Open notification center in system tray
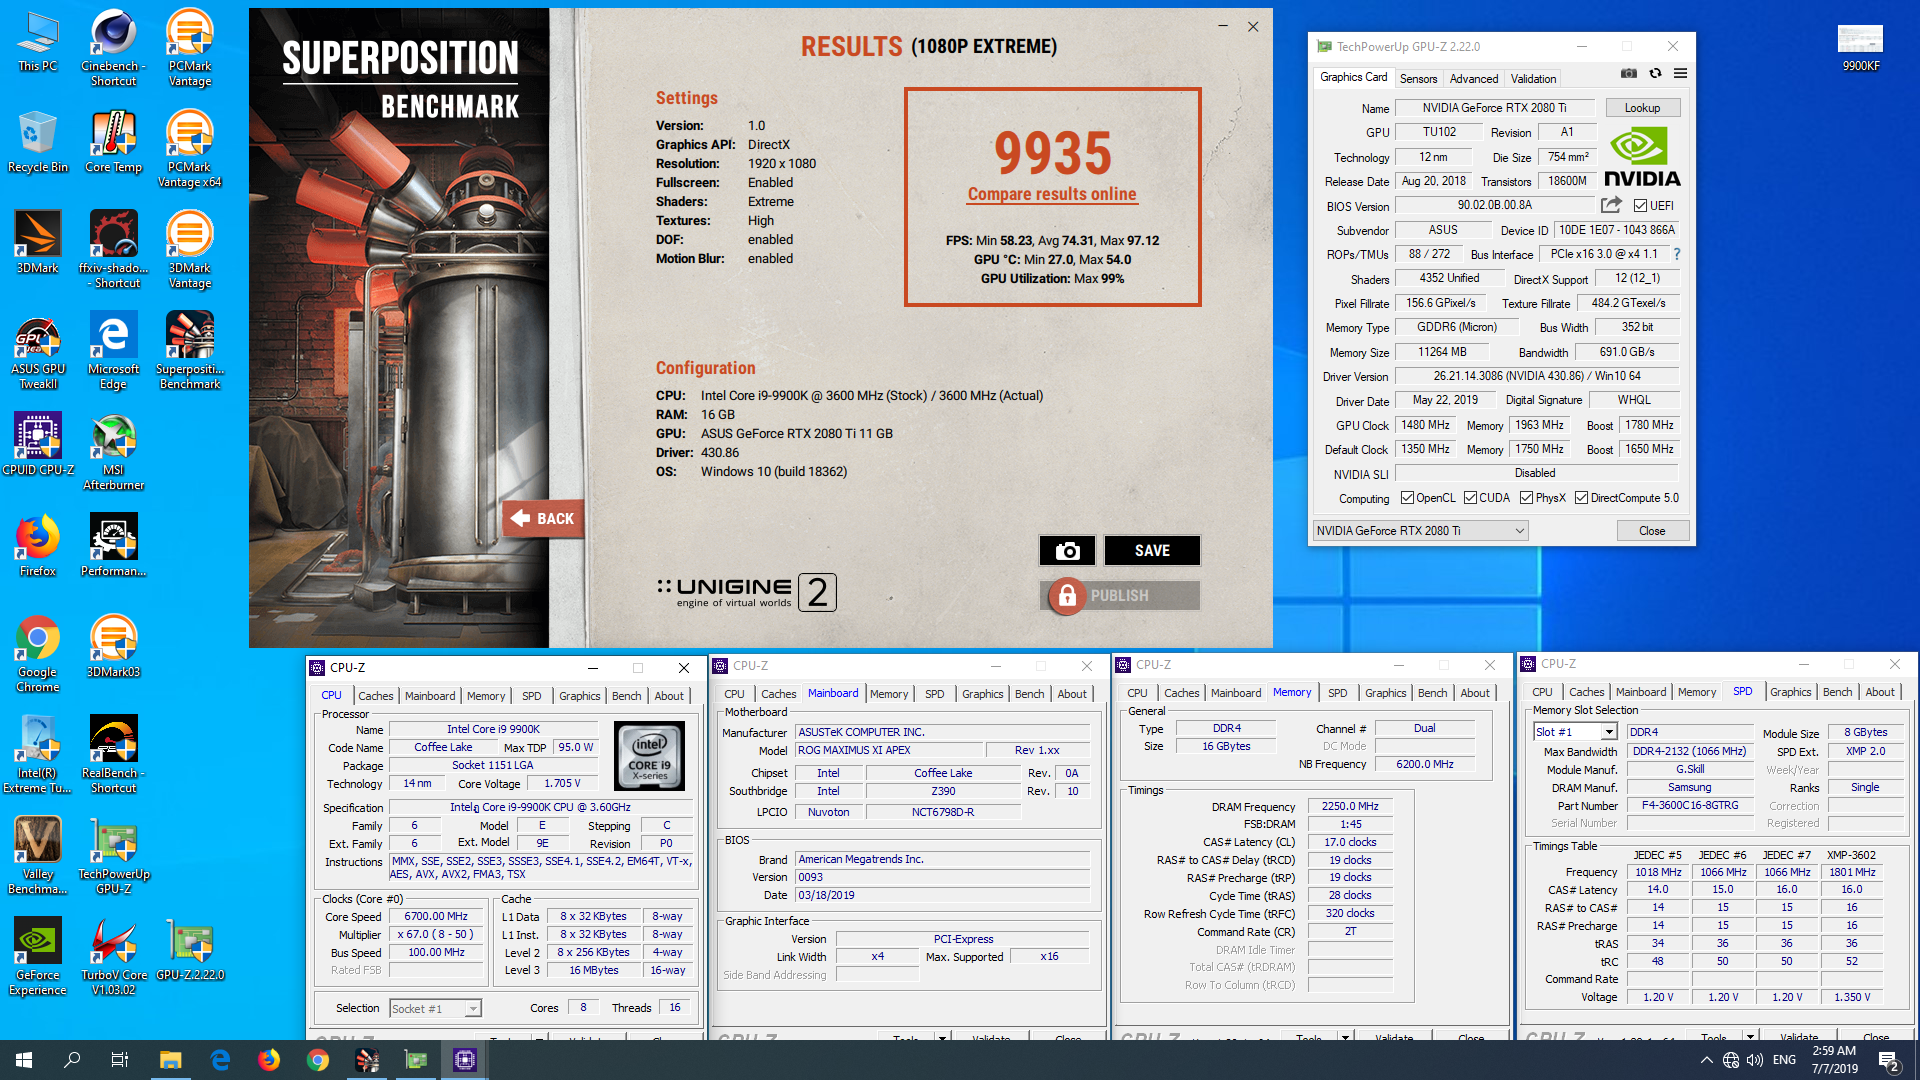 [1889, 1061]
